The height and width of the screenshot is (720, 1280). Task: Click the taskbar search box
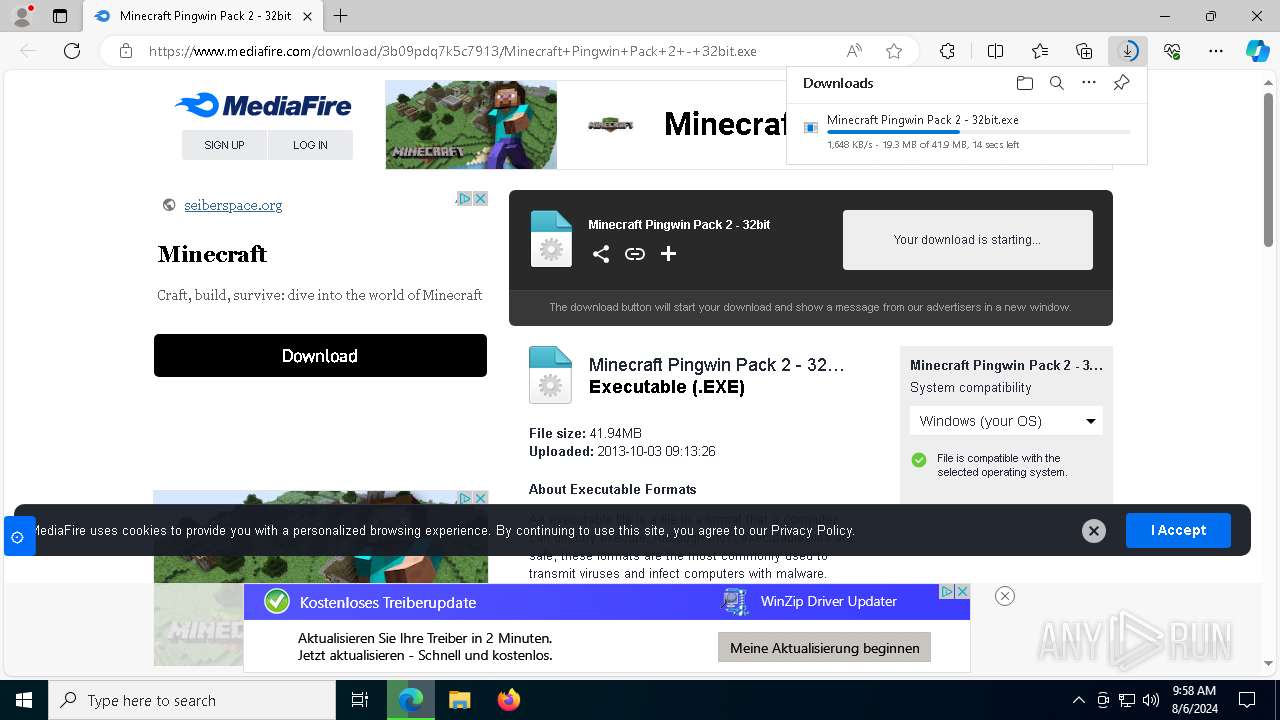pyautogui.click(x=192, y=700)
